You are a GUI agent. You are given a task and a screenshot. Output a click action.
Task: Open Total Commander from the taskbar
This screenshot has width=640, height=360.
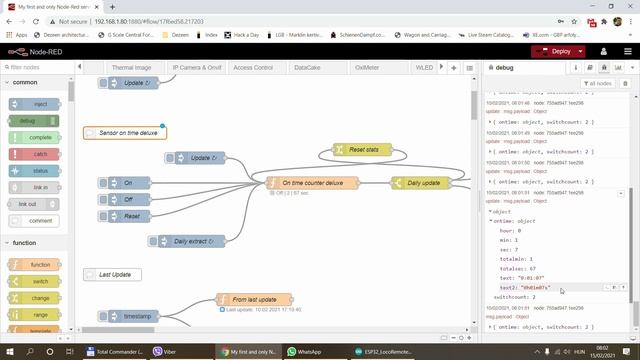tap(115, 351)
